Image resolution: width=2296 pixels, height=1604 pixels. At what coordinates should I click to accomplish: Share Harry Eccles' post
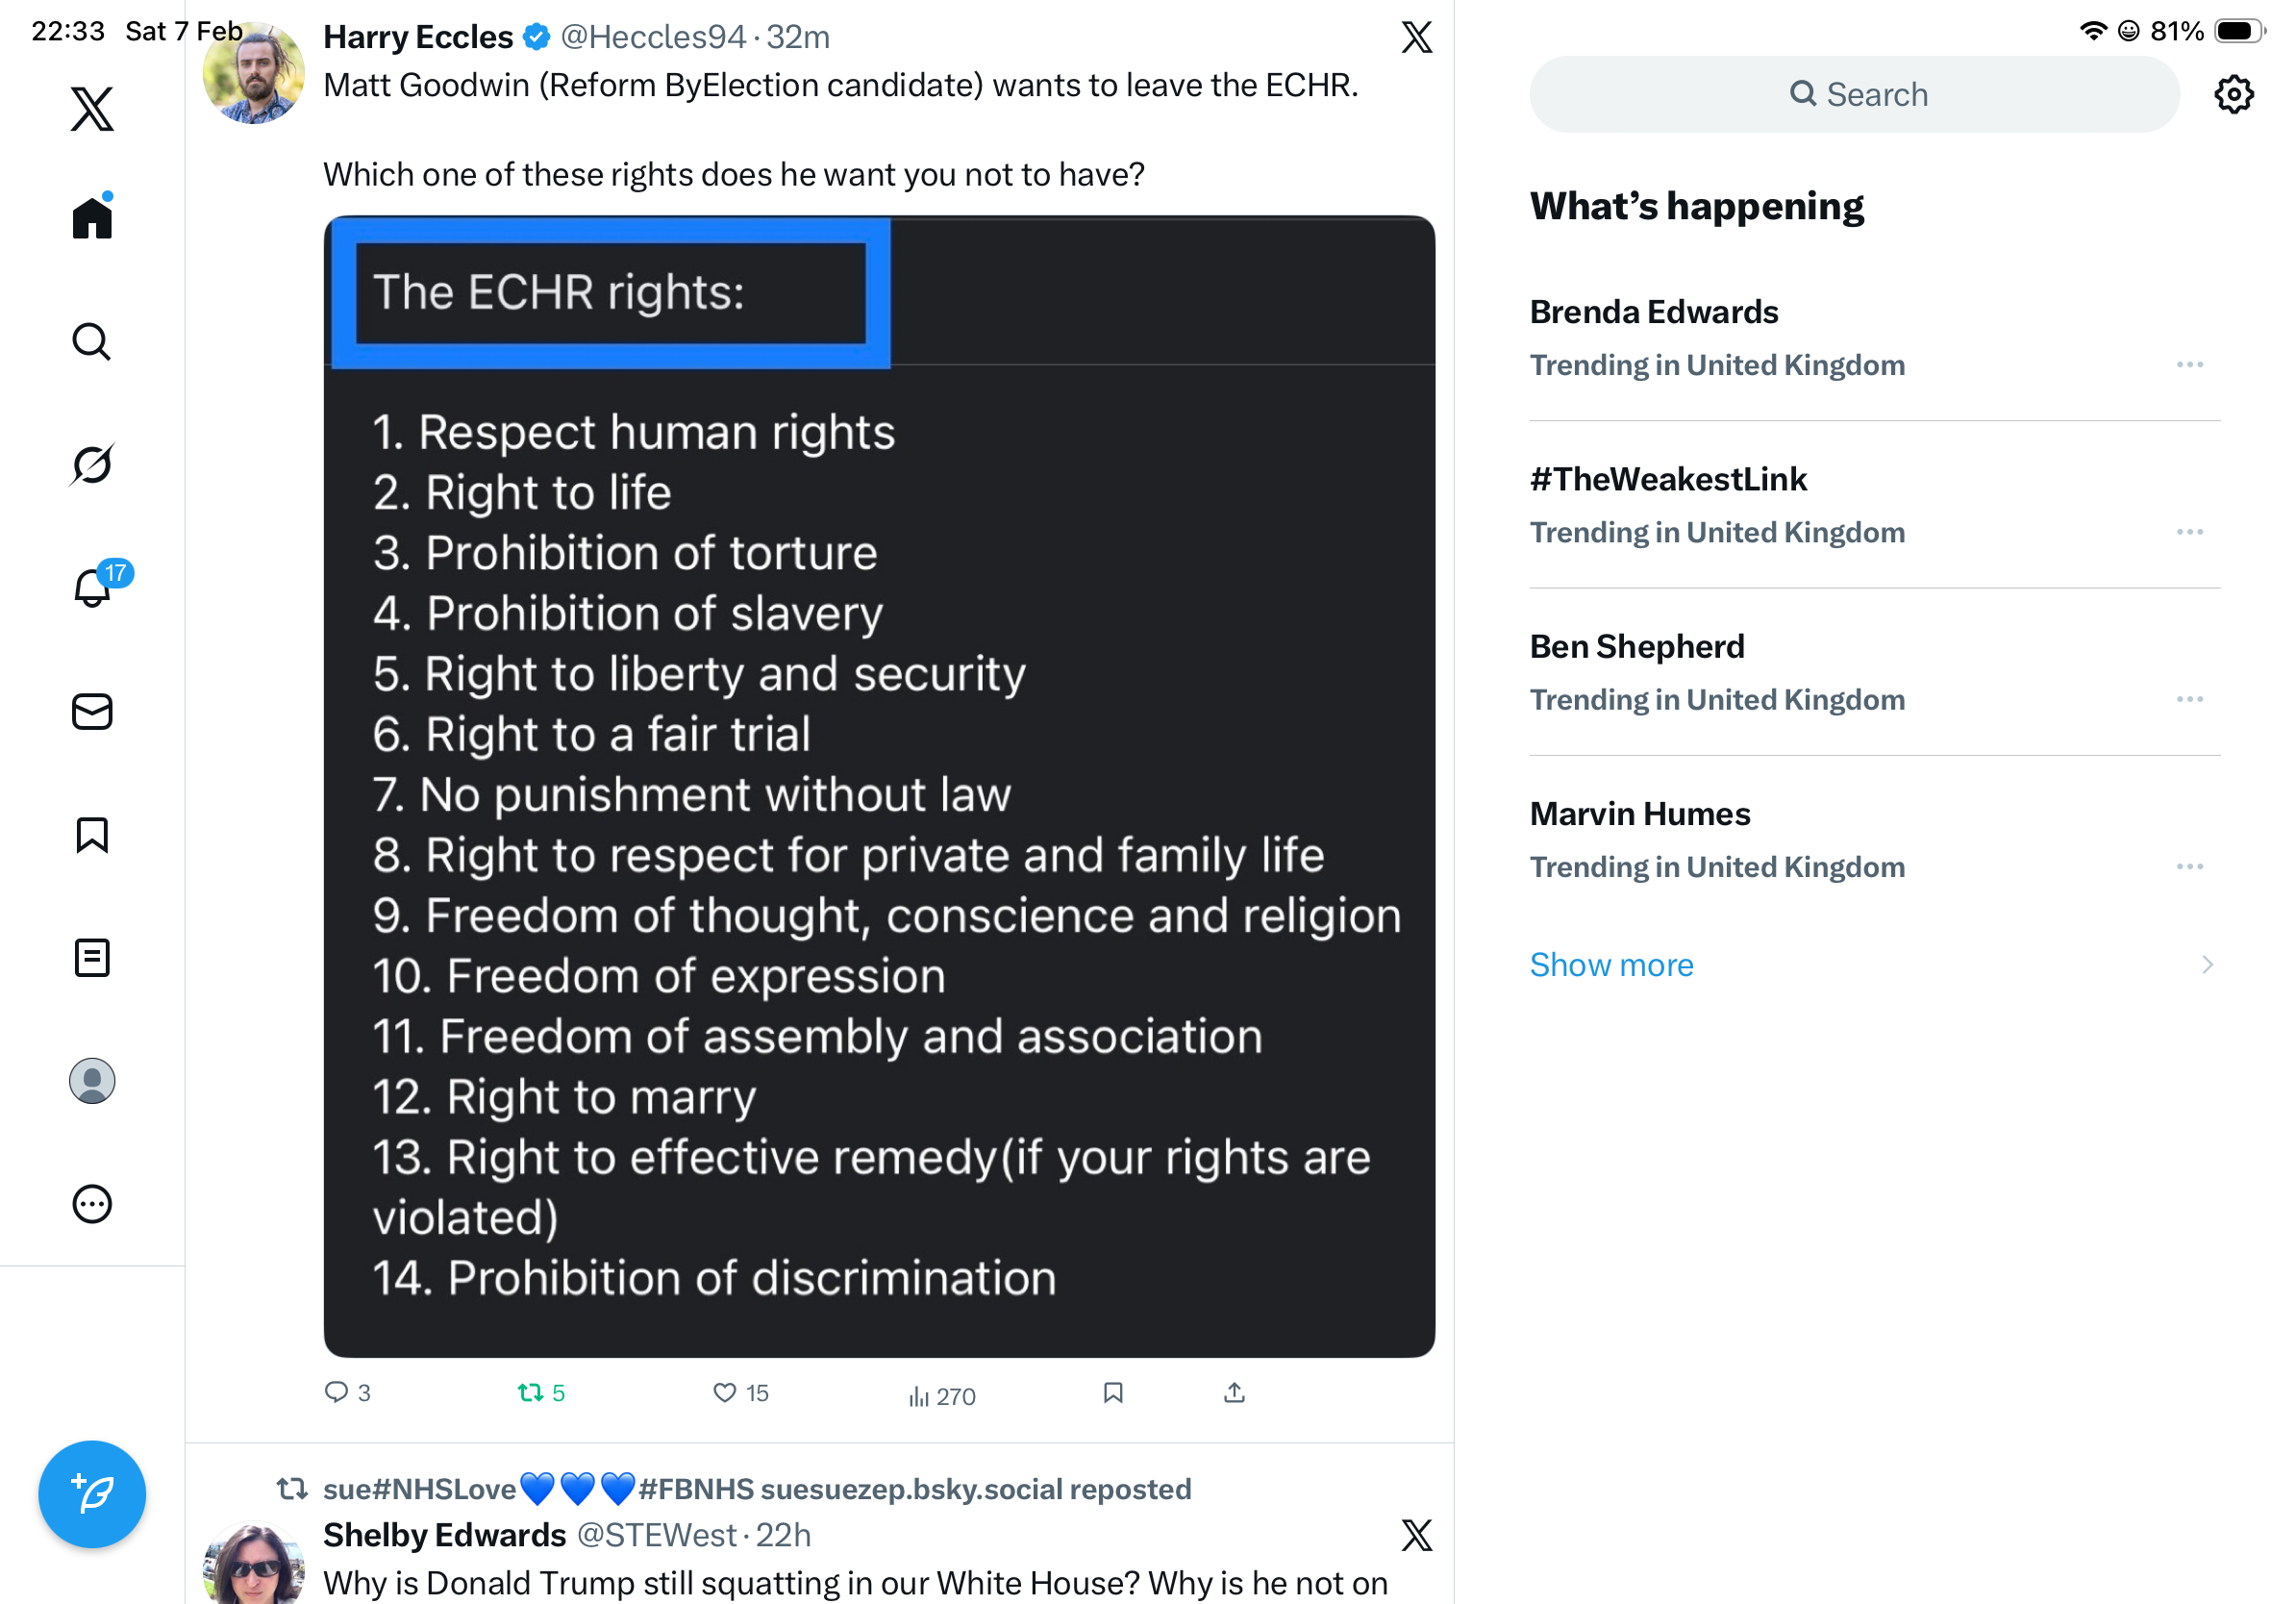1234,1392
